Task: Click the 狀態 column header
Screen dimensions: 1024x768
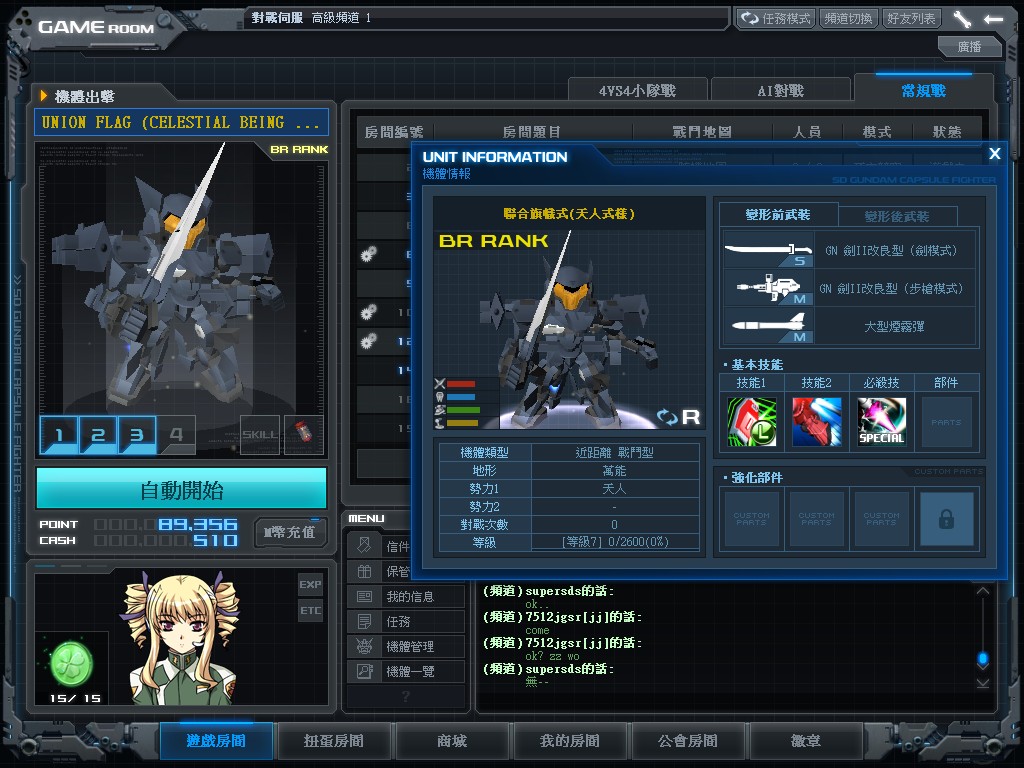Action: point(946,132)
